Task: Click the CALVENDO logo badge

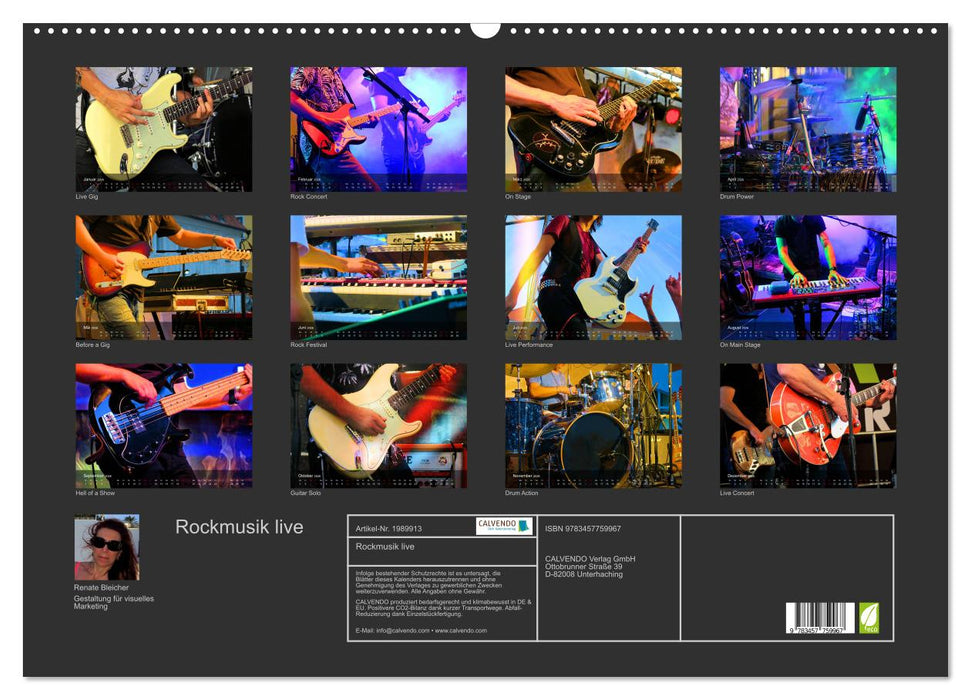Action: tap(503, 526)
